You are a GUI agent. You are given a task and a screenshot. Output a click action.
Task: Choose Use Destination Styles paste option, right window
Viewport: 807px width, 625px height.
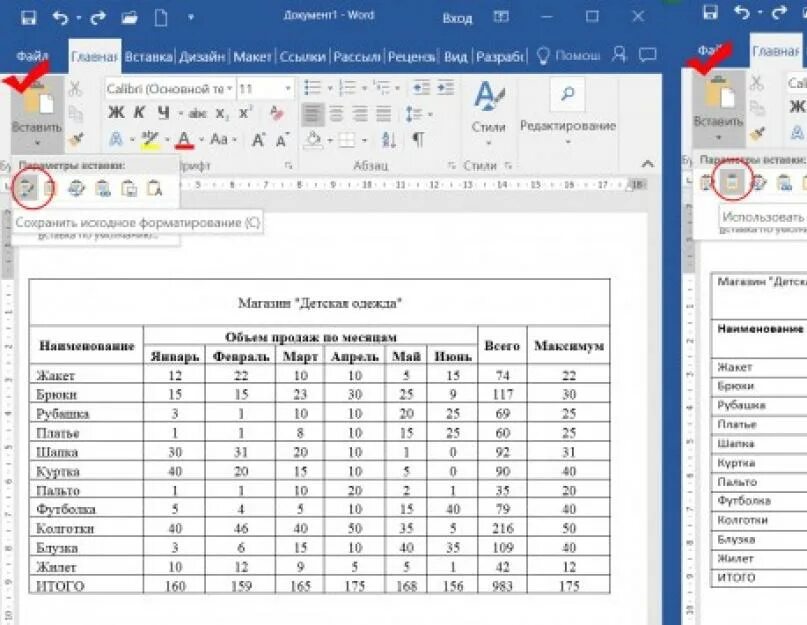732,182
